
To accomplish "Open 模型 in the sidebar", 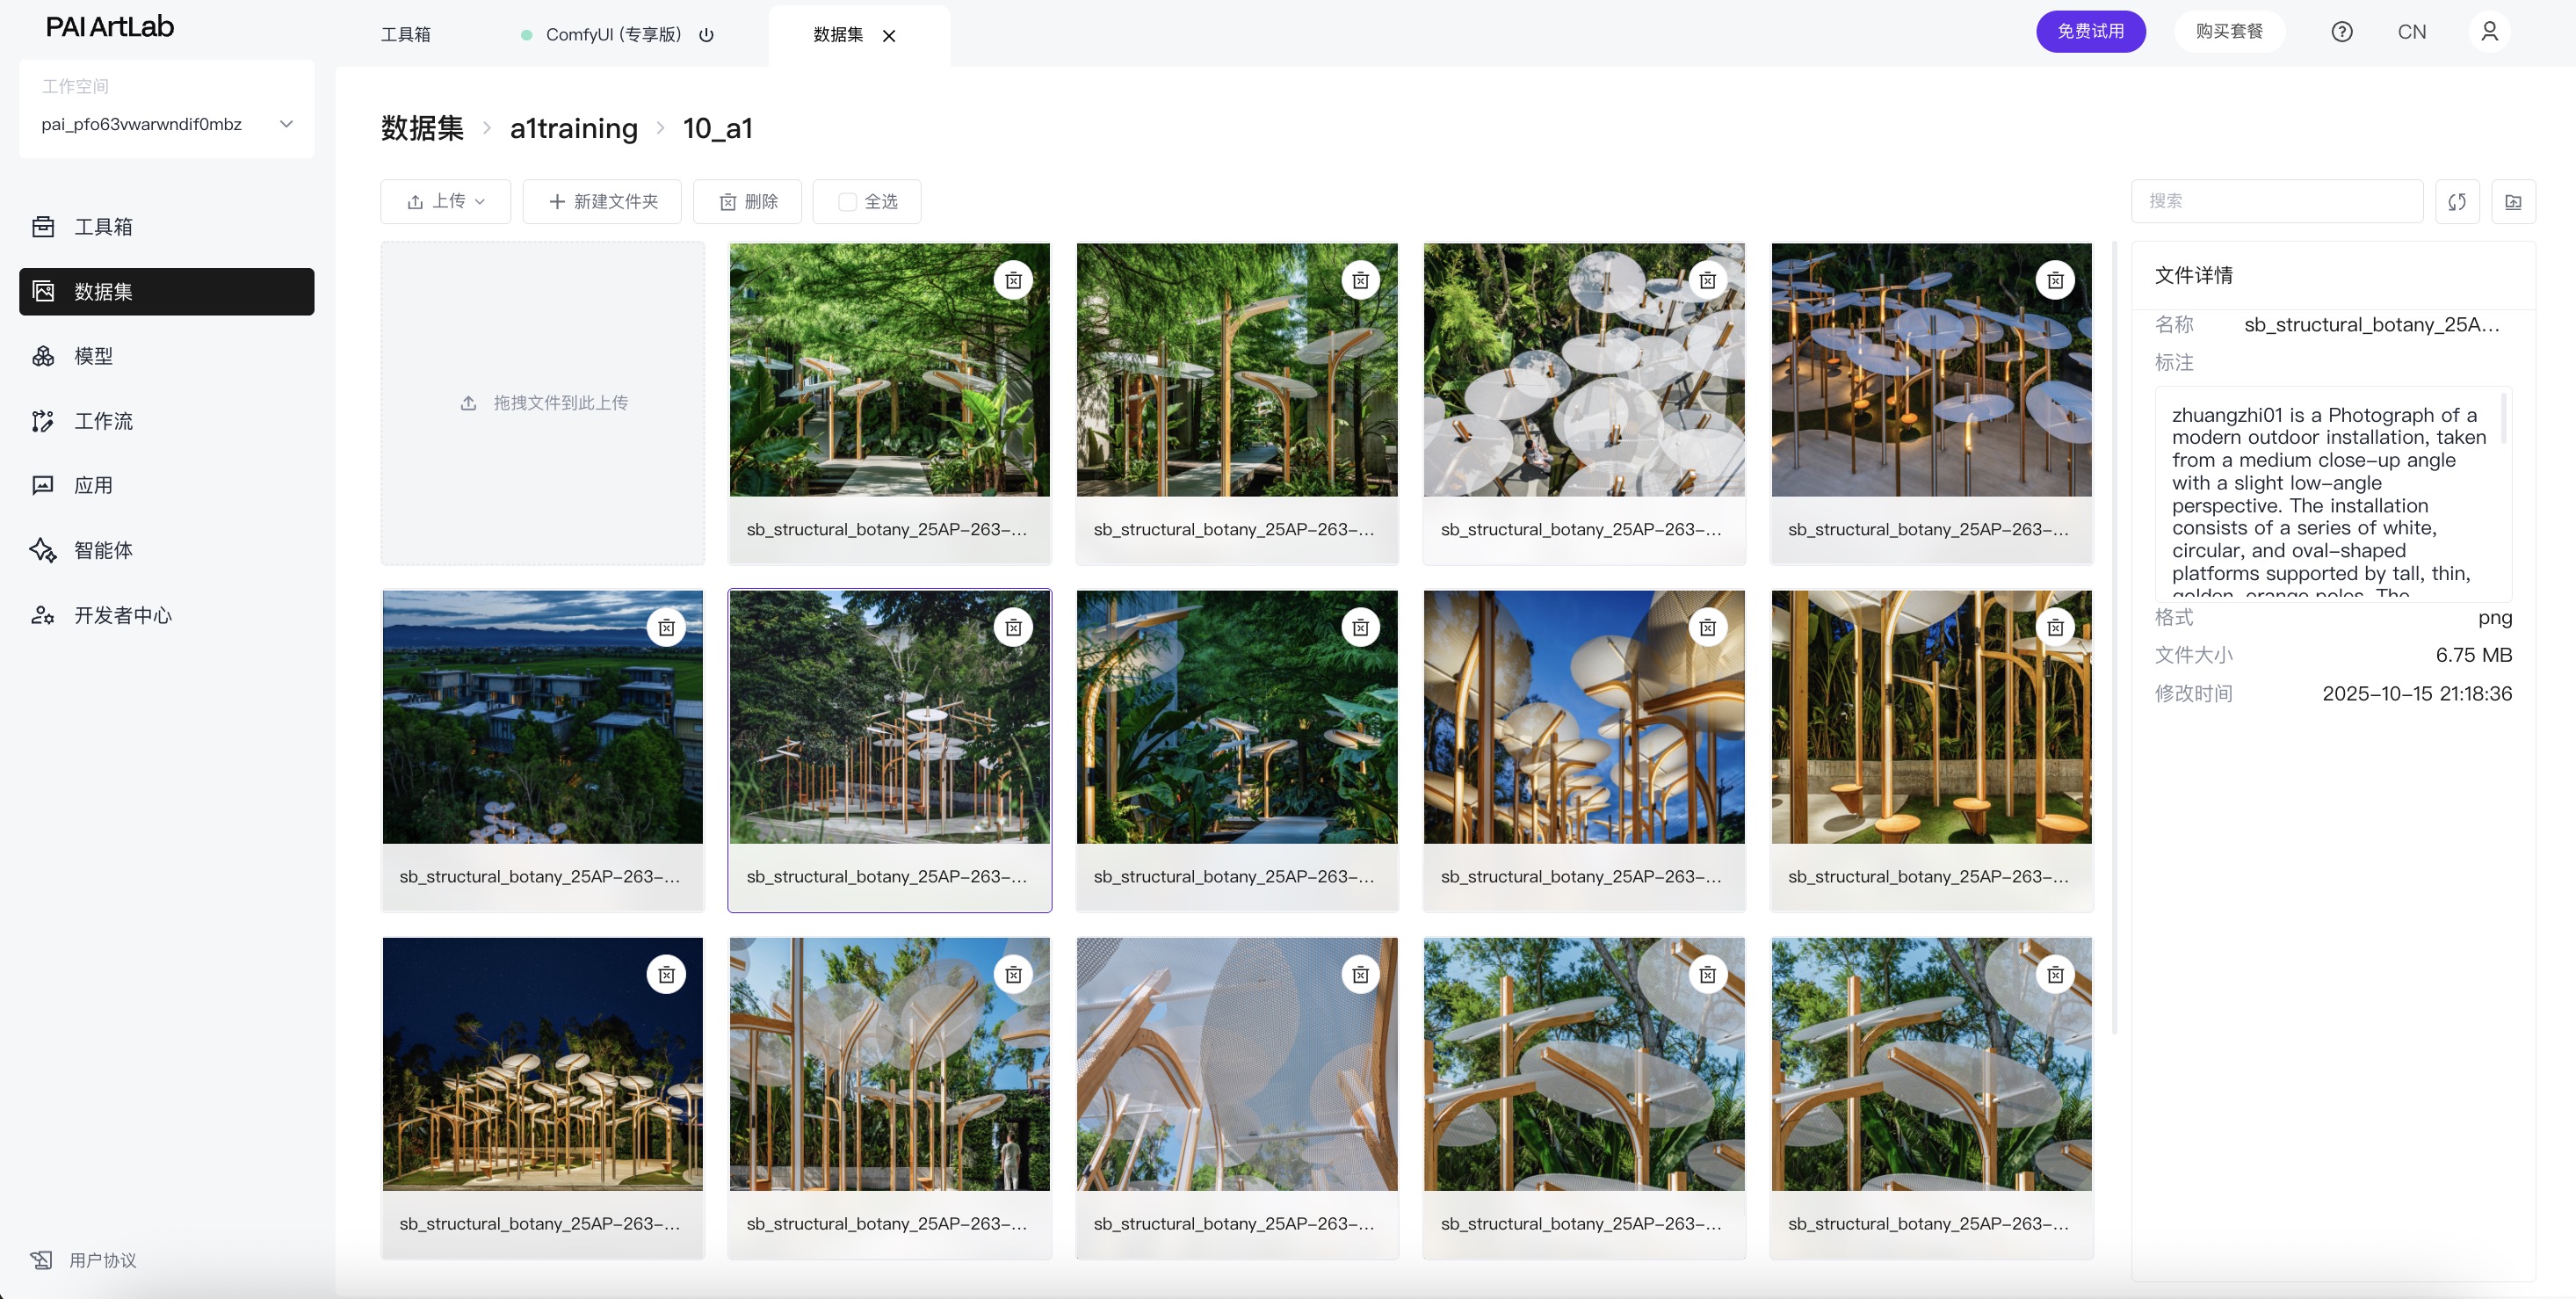I will [93, 356].
